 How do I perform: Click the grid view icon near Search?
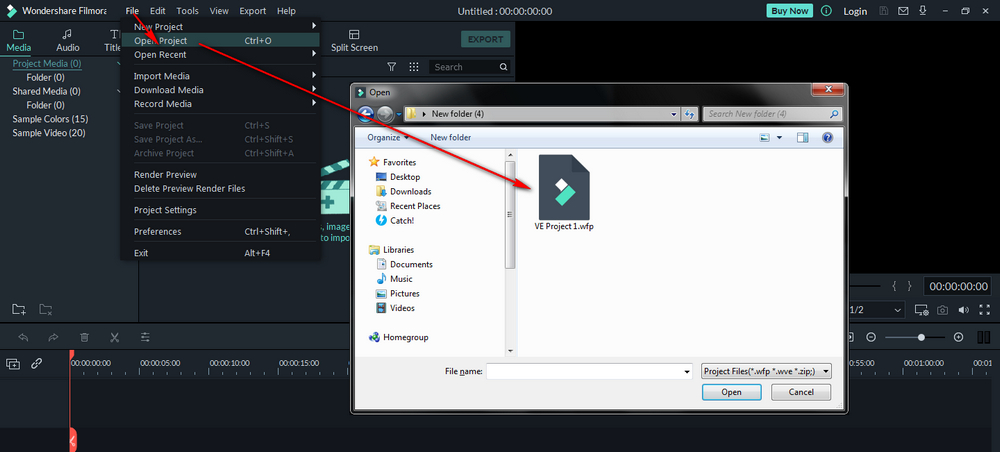[x=414, y=67]
